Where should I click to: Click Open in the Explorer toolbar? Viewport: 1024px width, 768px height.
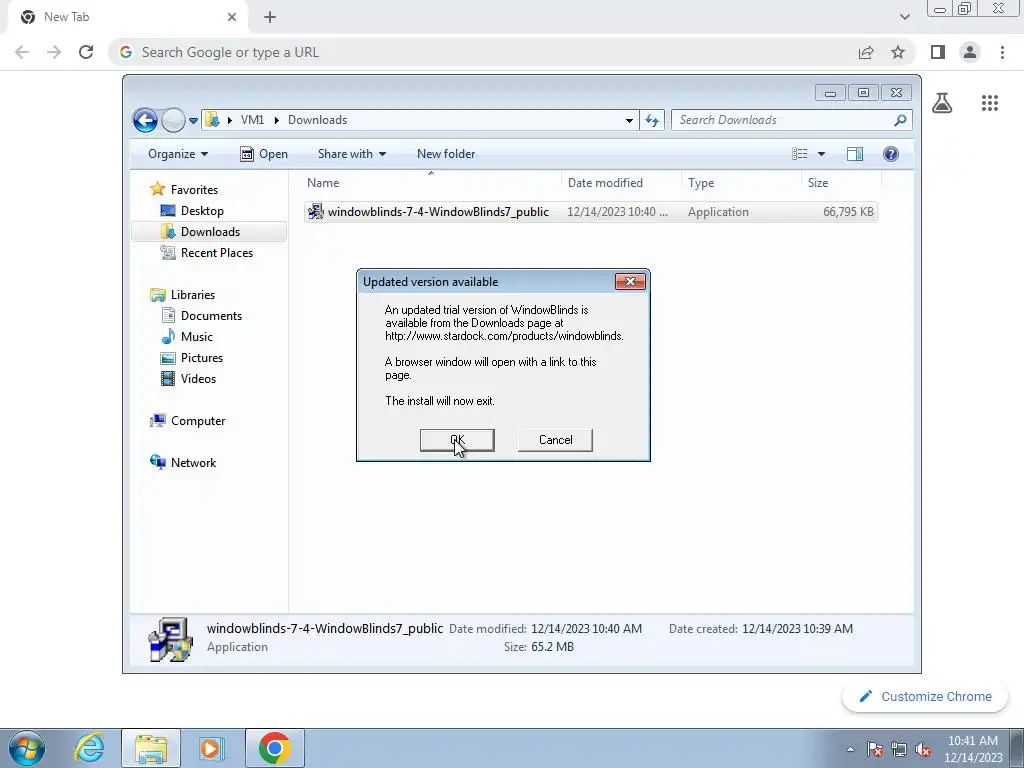tap(264, 154)
